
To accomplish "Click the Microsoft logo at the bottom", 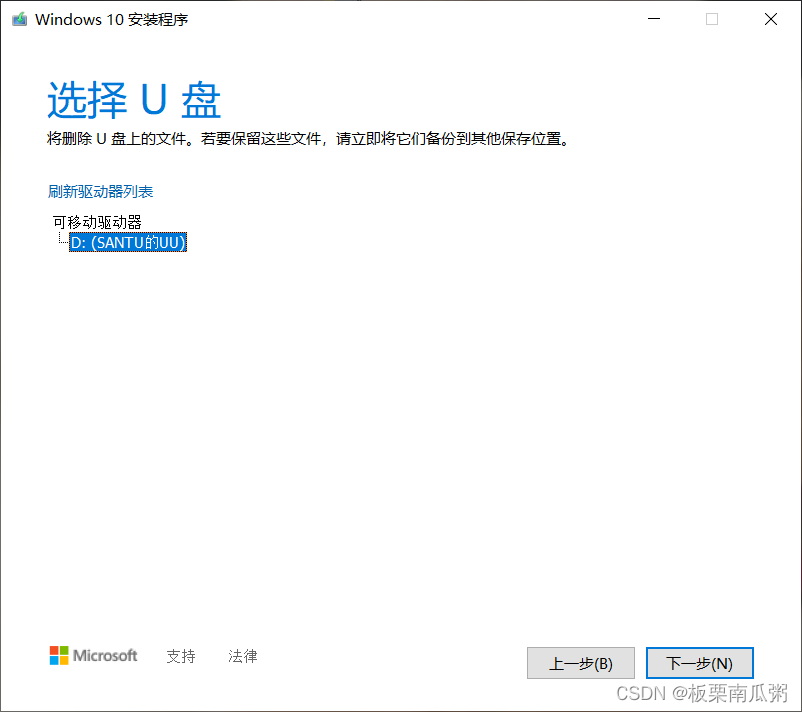I will click(93, 655).
